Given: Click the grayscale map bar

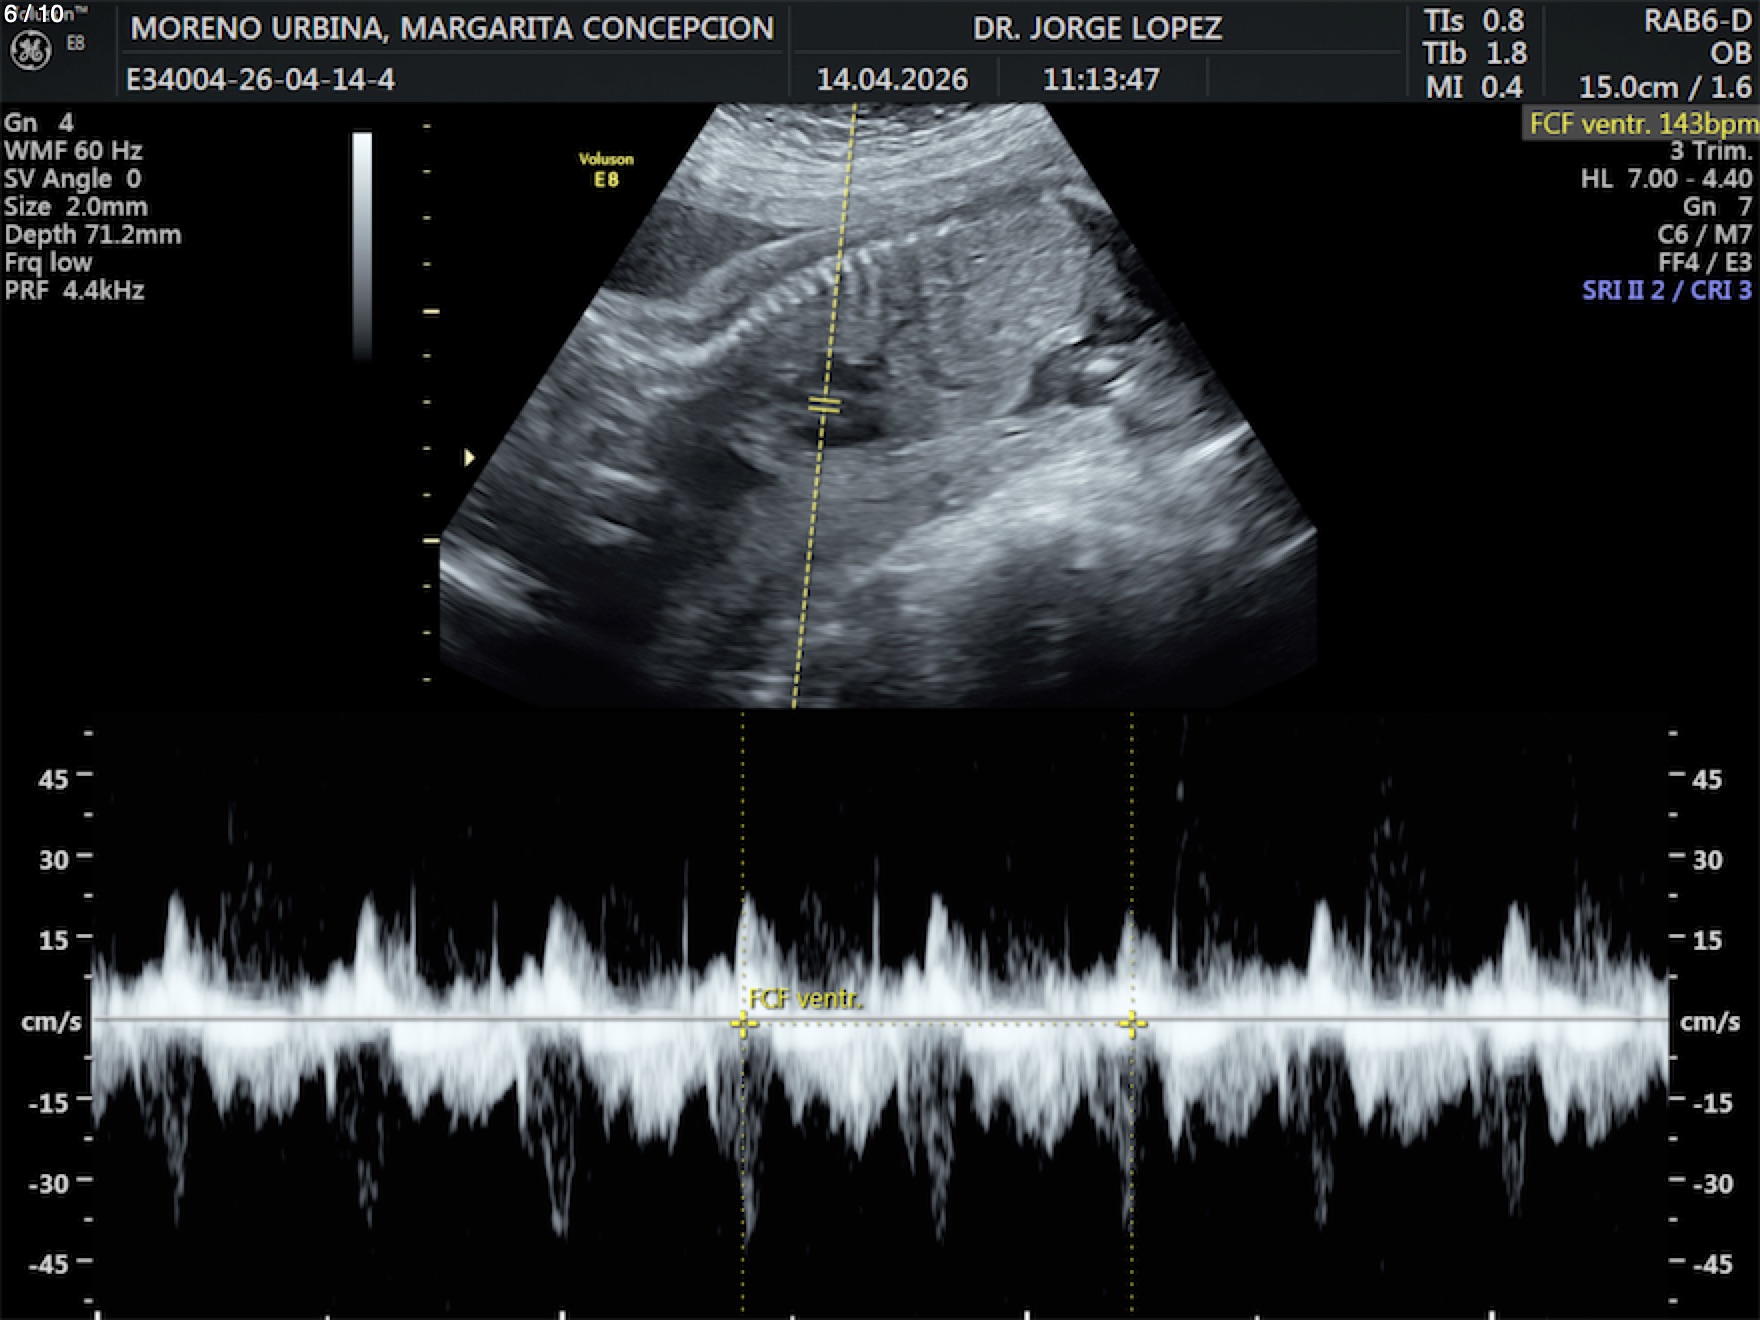Looking at the screenshot, I should [362, 245].
